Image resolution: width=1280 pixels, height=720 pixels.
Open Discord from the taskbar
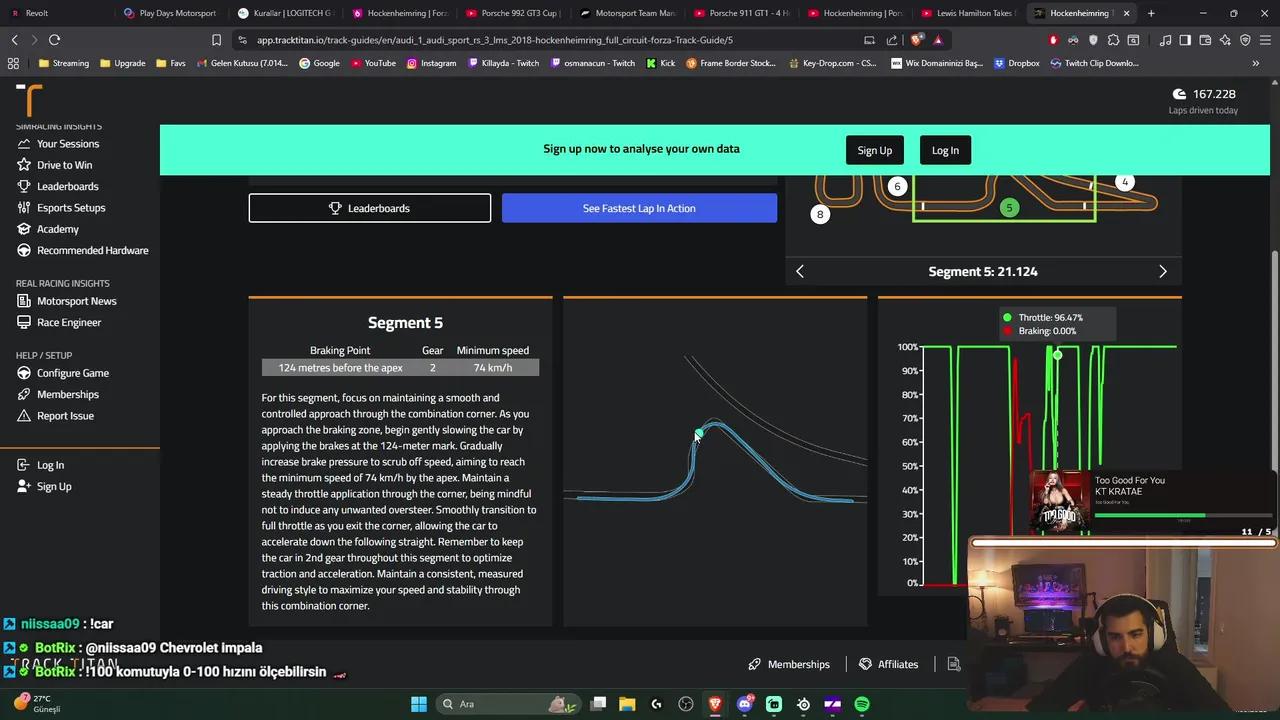(745, 704)
